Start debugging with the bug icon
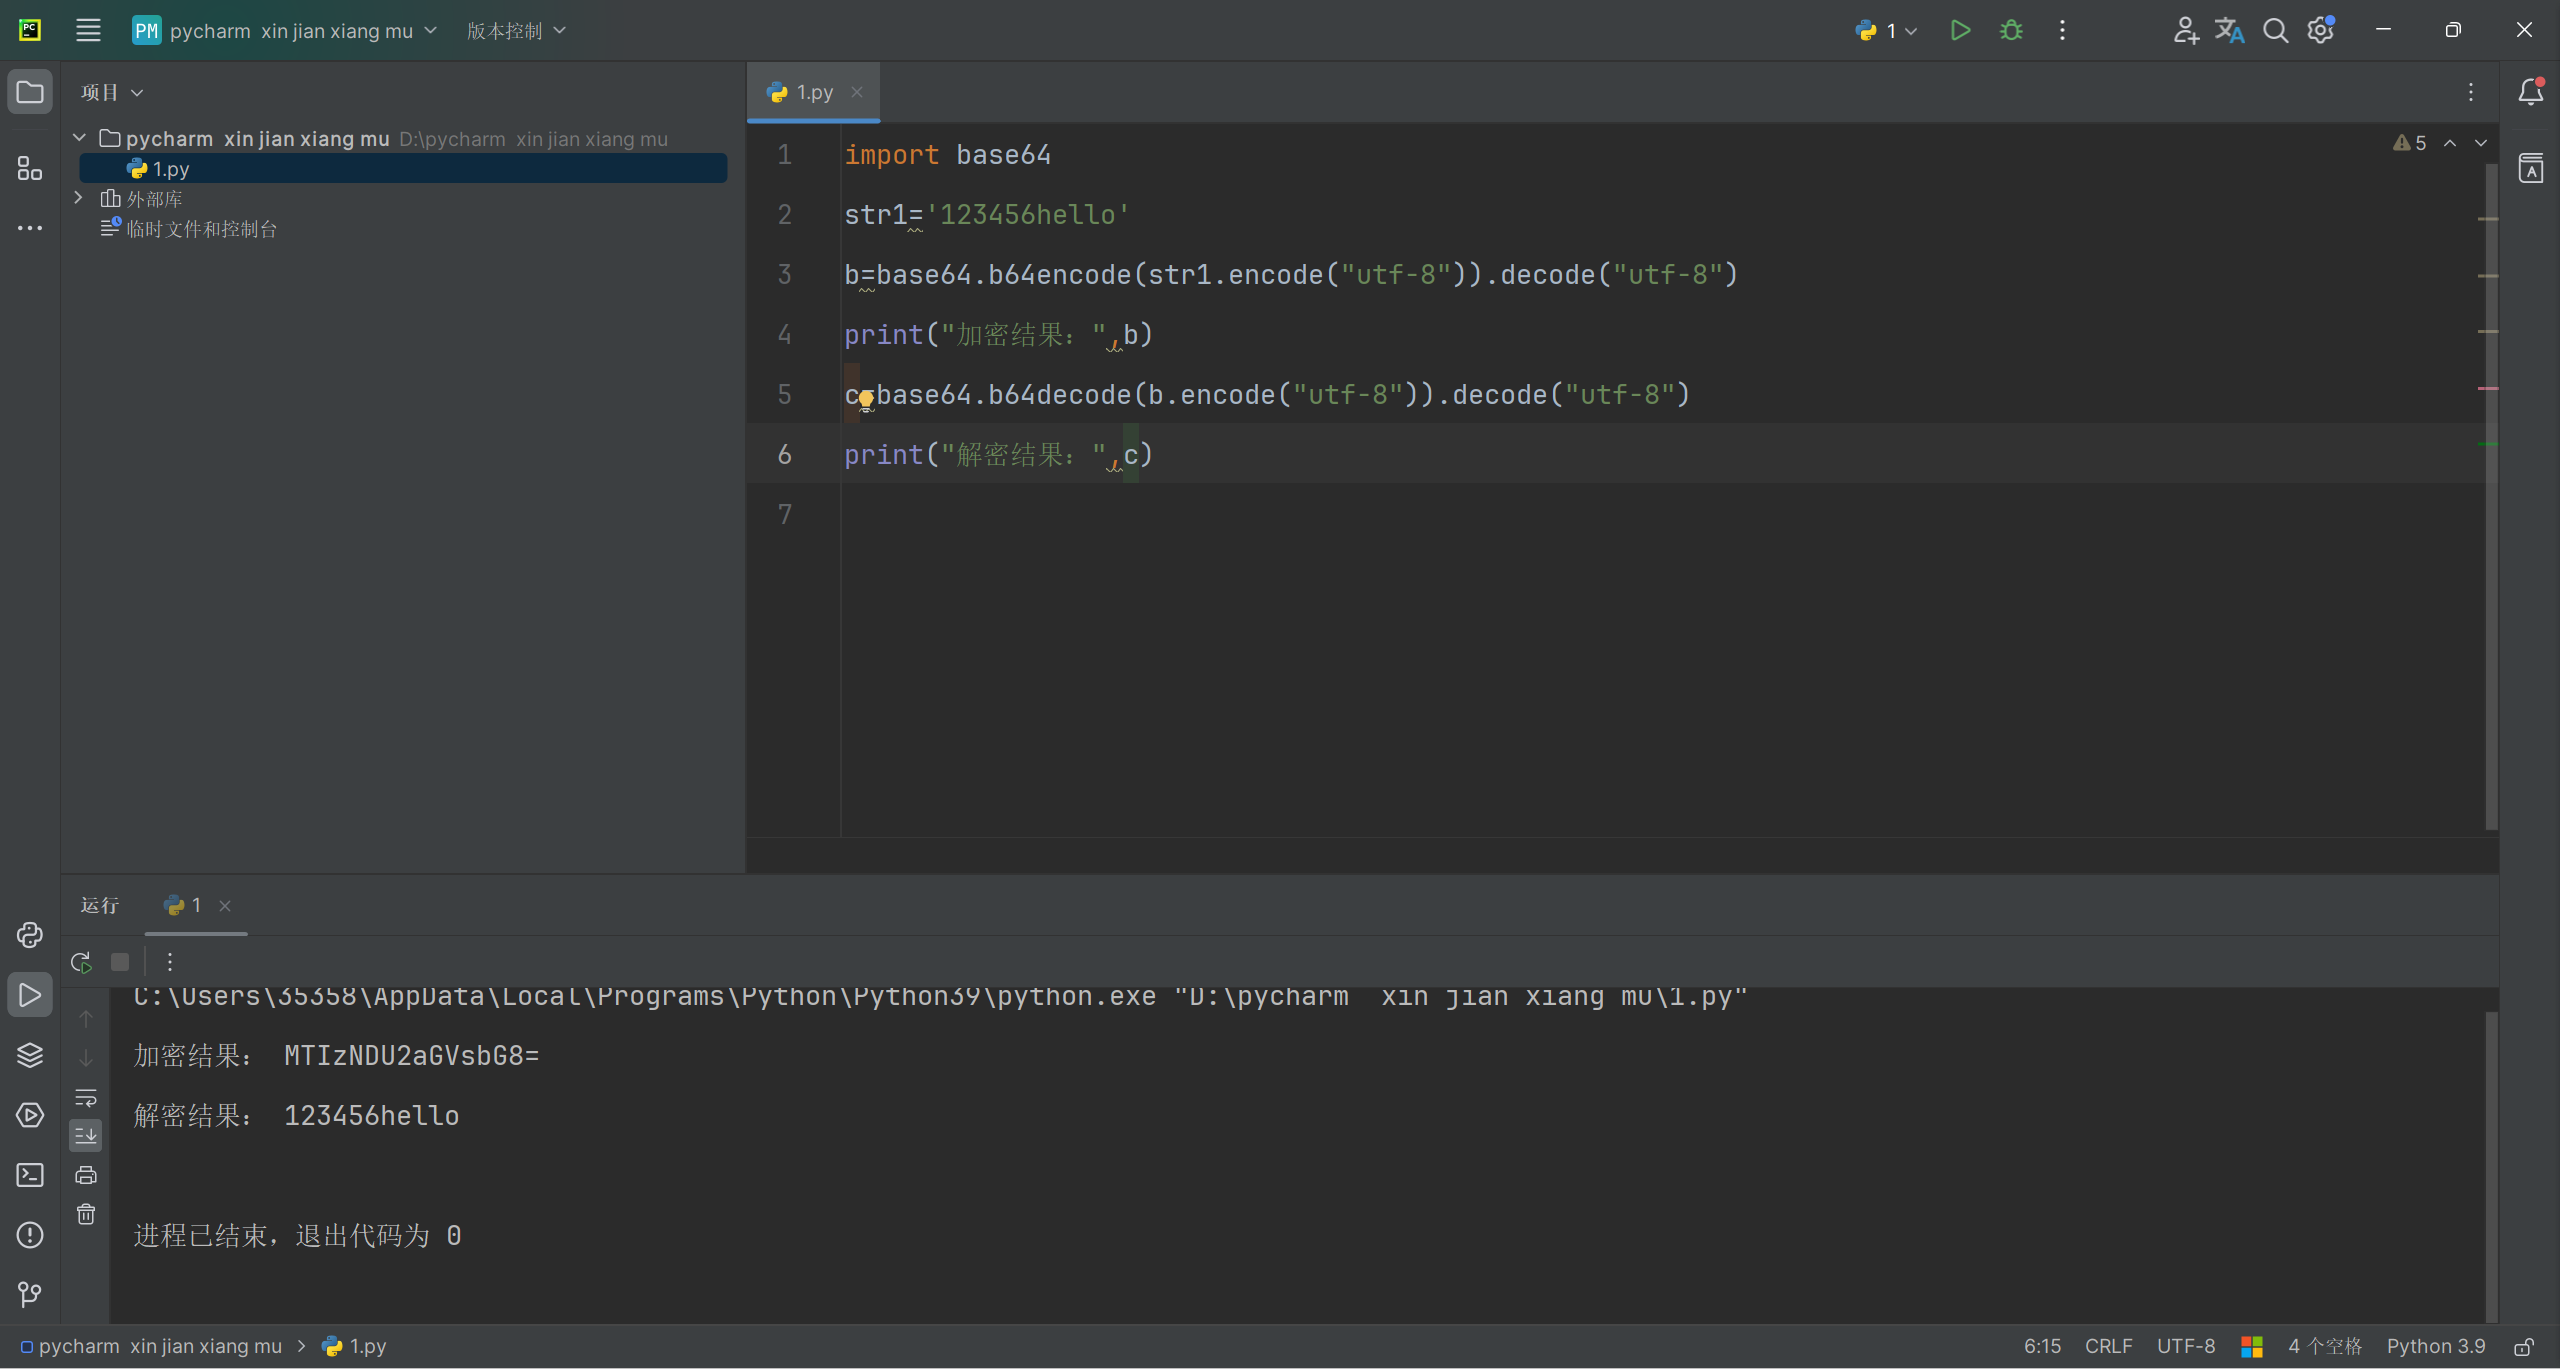The height and width of the screenshot is (1369, 2560). pyautogui.click(x=2011, y=30)
